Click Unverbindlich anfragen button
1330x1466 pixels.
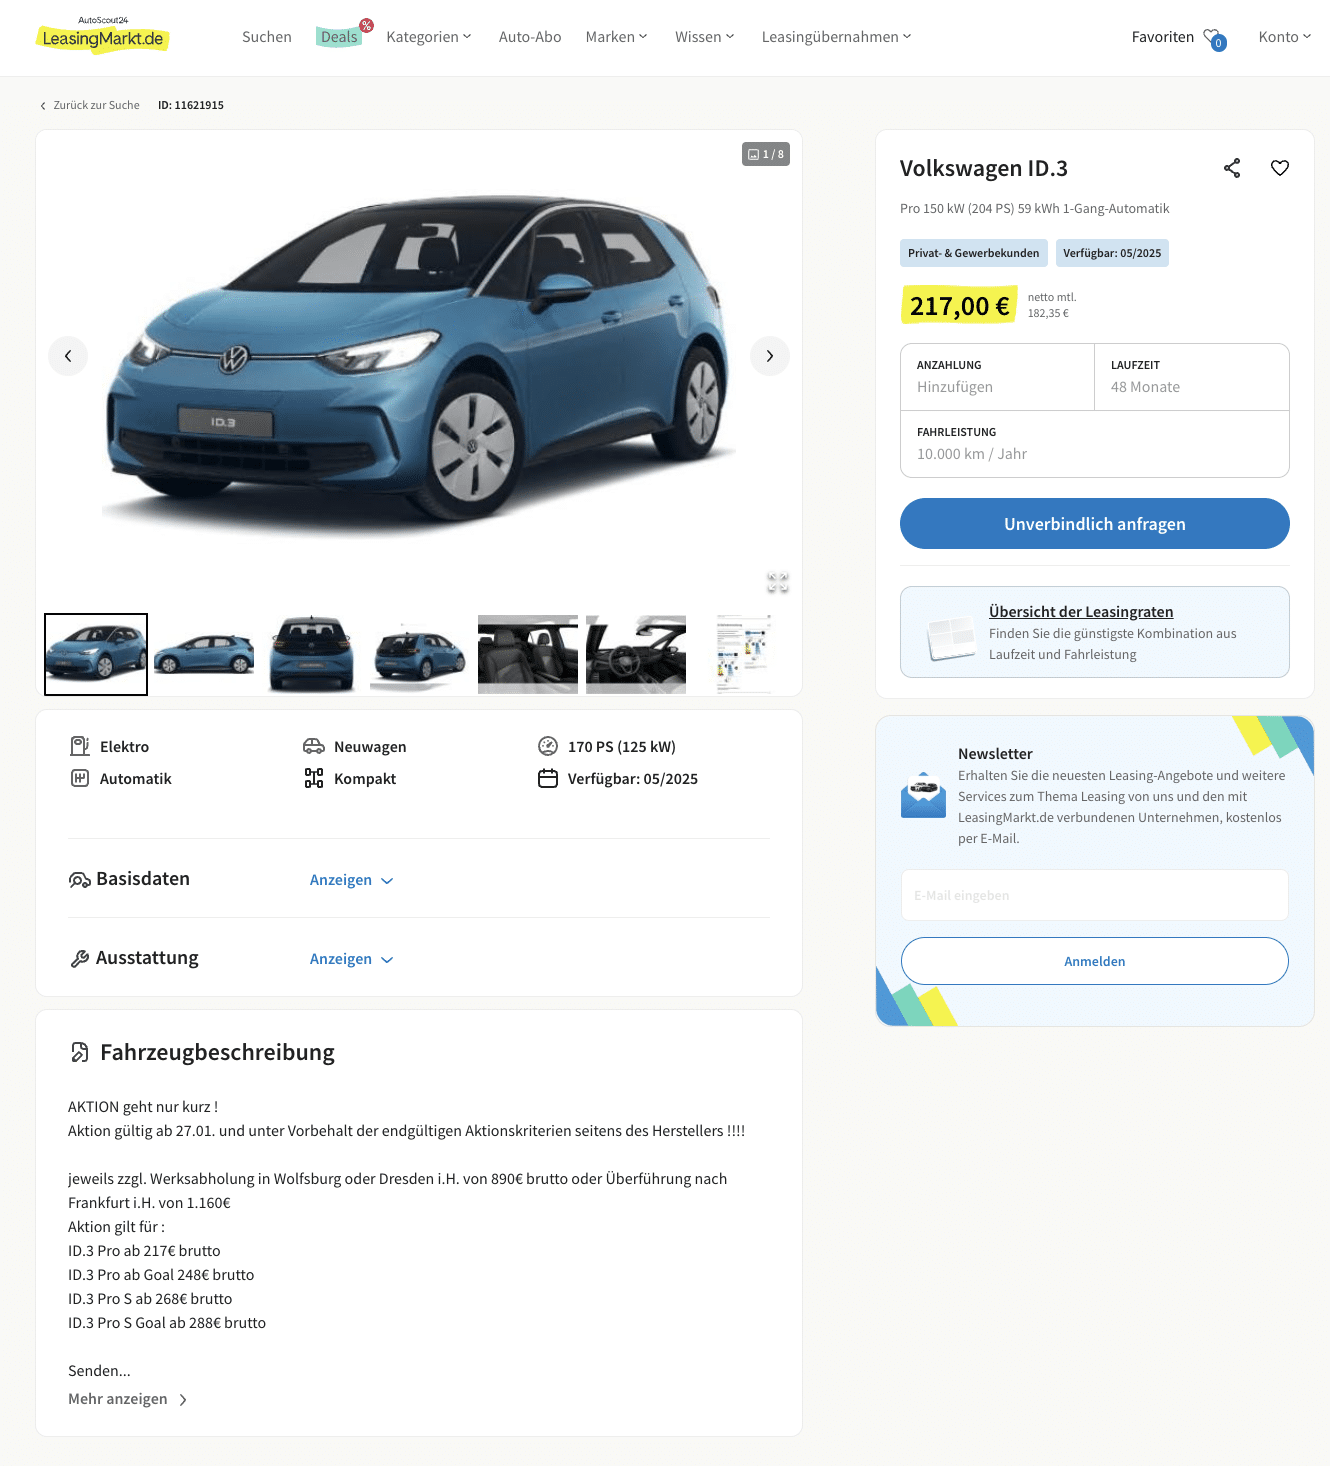coord(1095,524)
